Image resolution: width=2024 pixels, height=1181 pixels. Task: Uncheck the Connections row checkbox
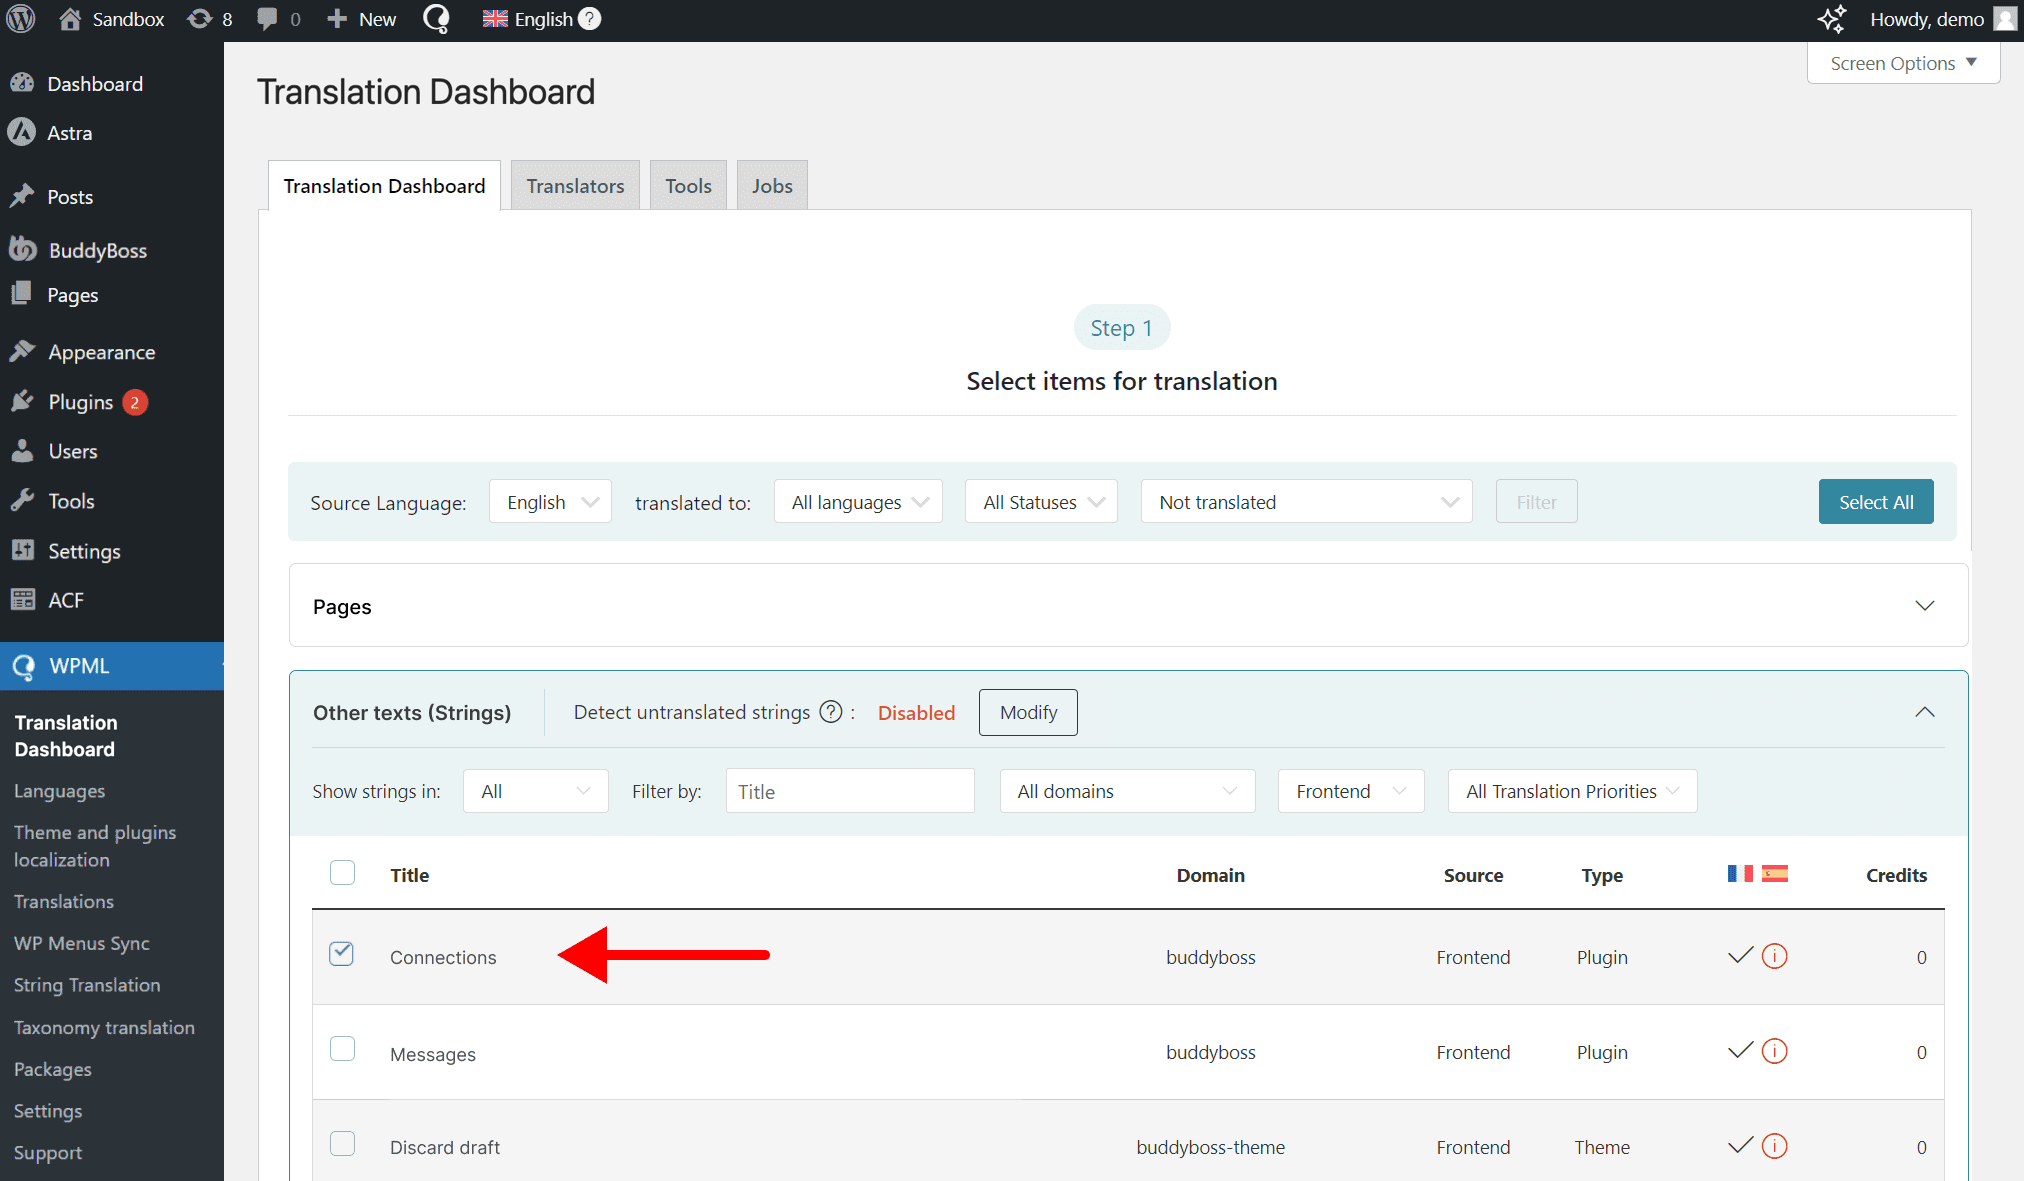[342, 954]
